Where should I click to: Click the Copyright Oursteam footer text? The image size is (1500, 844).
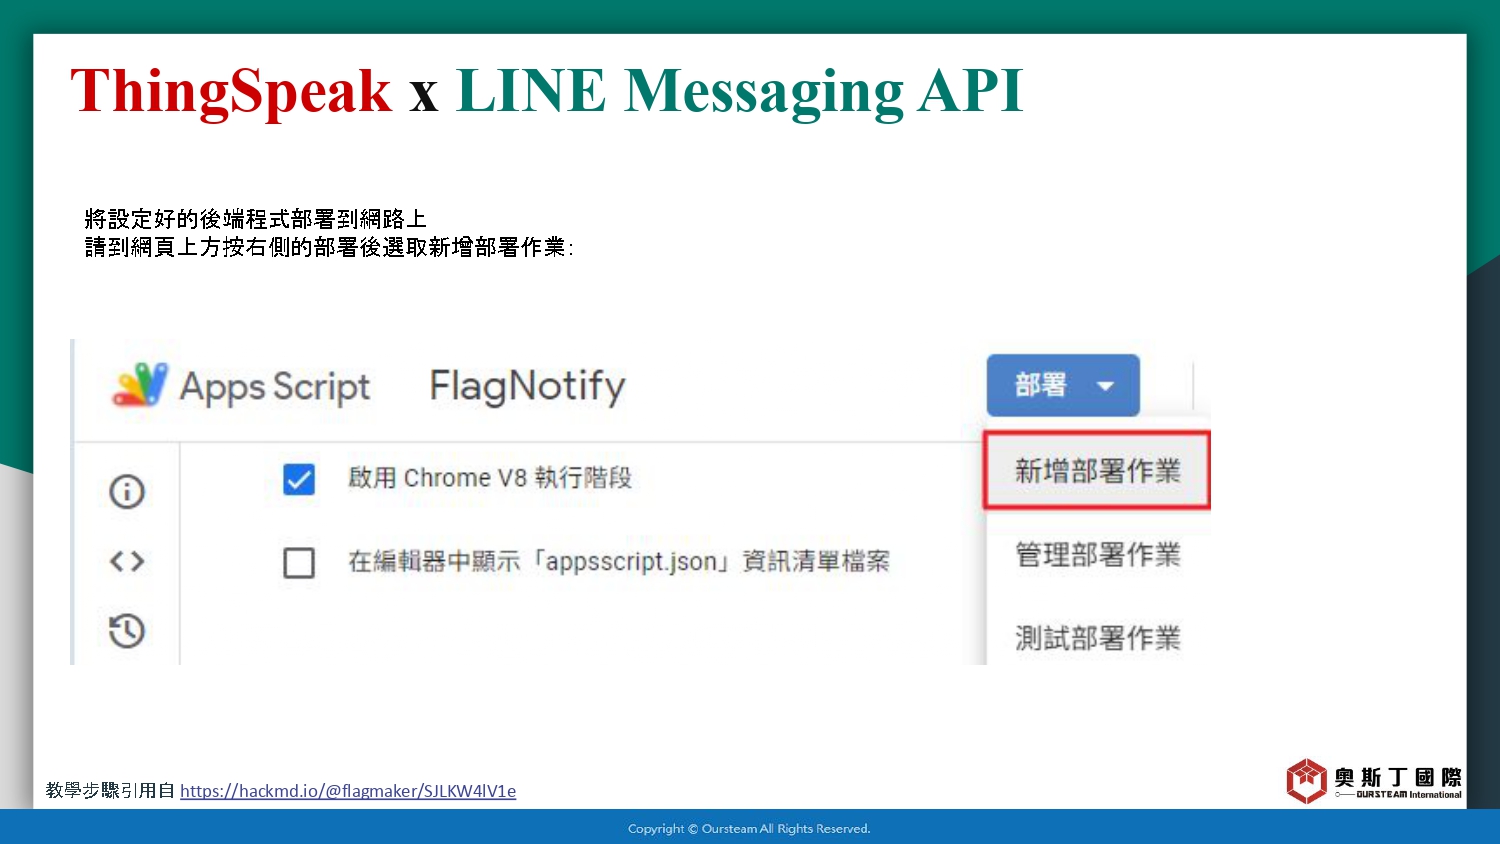pos(749,828)
